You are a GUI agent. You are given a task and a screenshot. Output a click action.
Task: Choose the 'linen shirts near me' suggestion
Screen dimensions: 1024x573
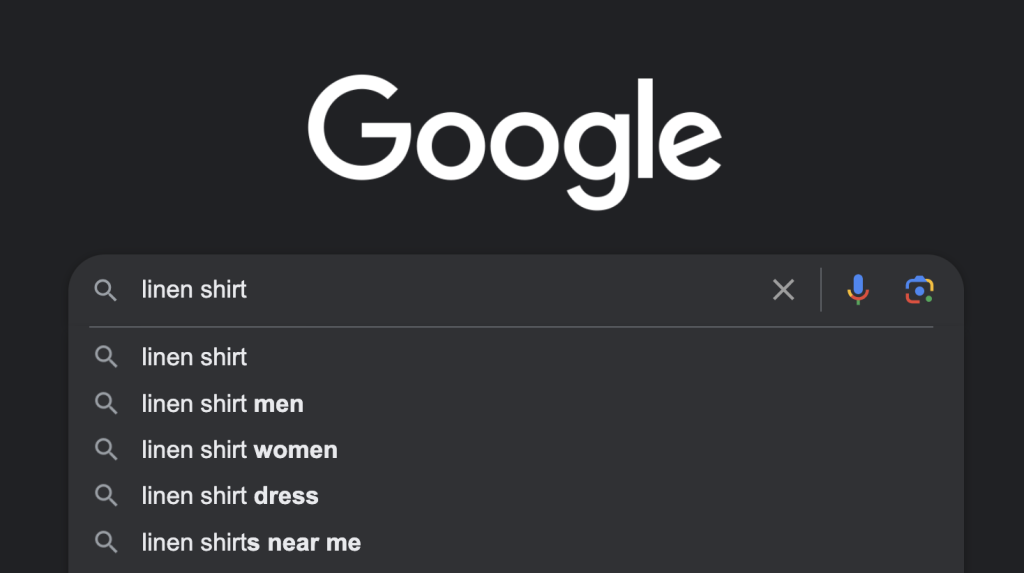click(x=516, y=542)
